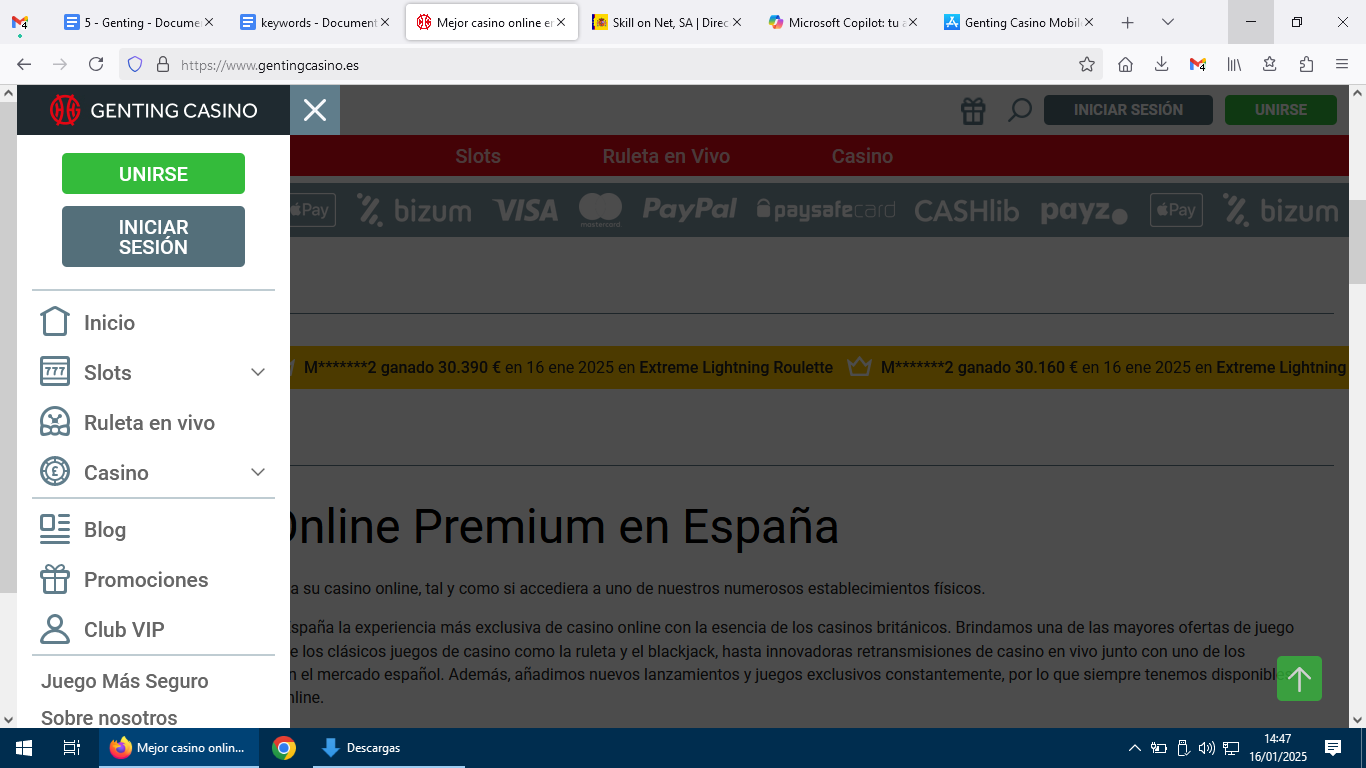The image size is (1366, 768).
Task: Click Promociones in the side menu
Action: (x=146, y=580)
